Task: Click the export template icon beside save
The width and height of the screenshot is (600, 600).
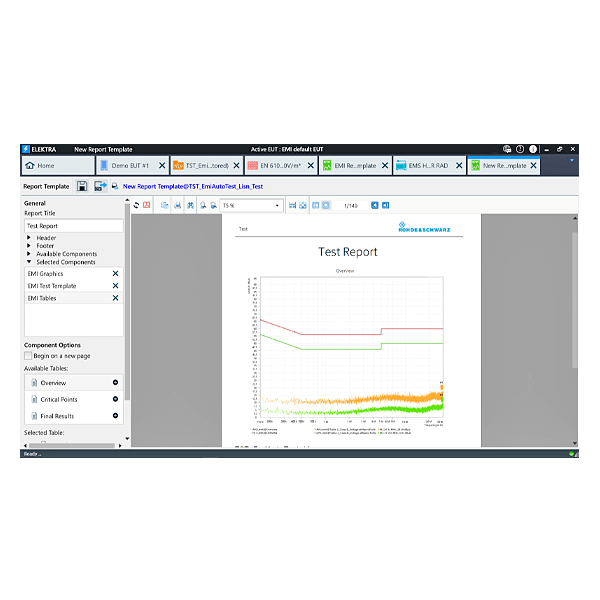Action: (x=100, y=186)
